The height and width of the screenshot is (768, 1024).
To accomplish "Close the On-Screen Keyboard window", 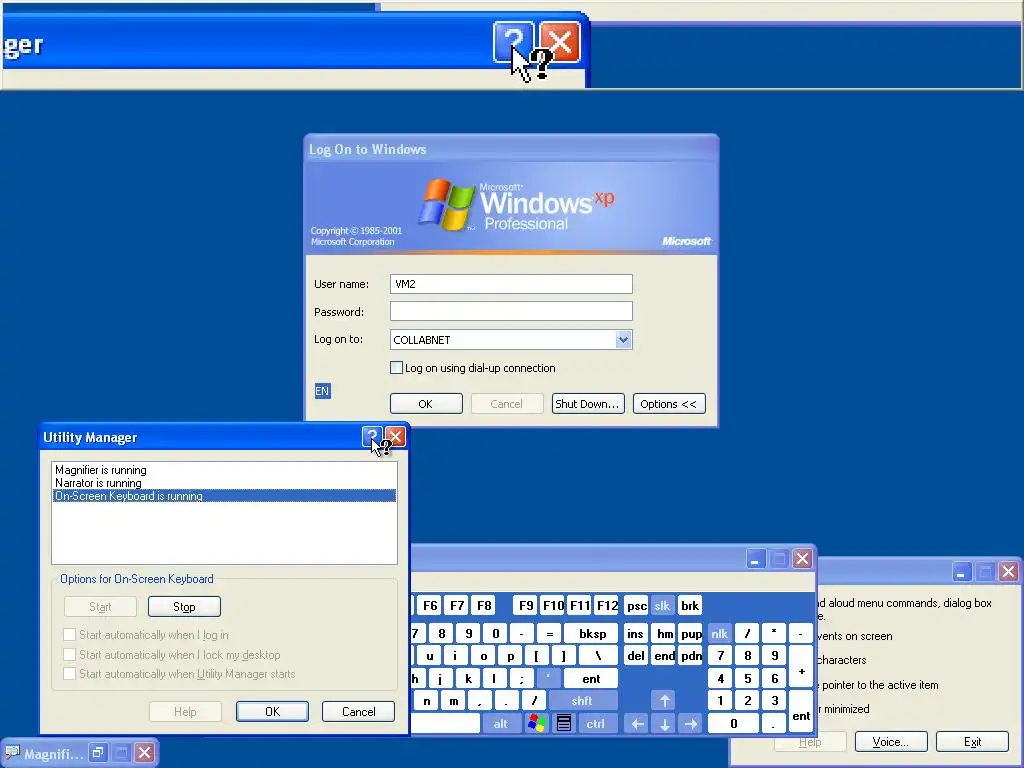I will coord(802,559).
